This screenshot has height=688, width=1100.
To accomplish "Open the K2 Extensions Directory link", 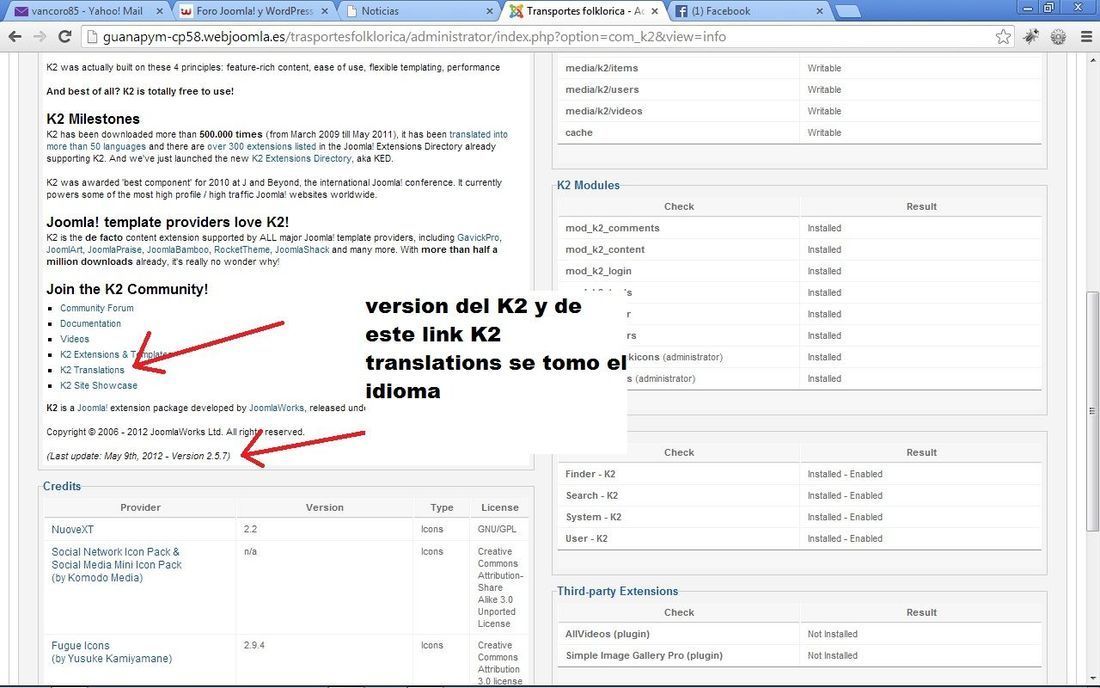I will tap(301, 158).
